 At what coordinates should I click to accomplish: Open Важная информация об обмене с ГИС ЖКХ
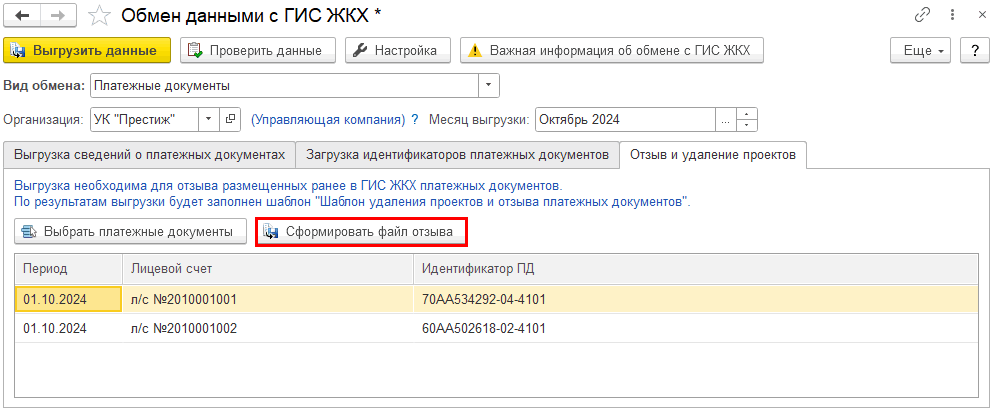coord(610,50)
